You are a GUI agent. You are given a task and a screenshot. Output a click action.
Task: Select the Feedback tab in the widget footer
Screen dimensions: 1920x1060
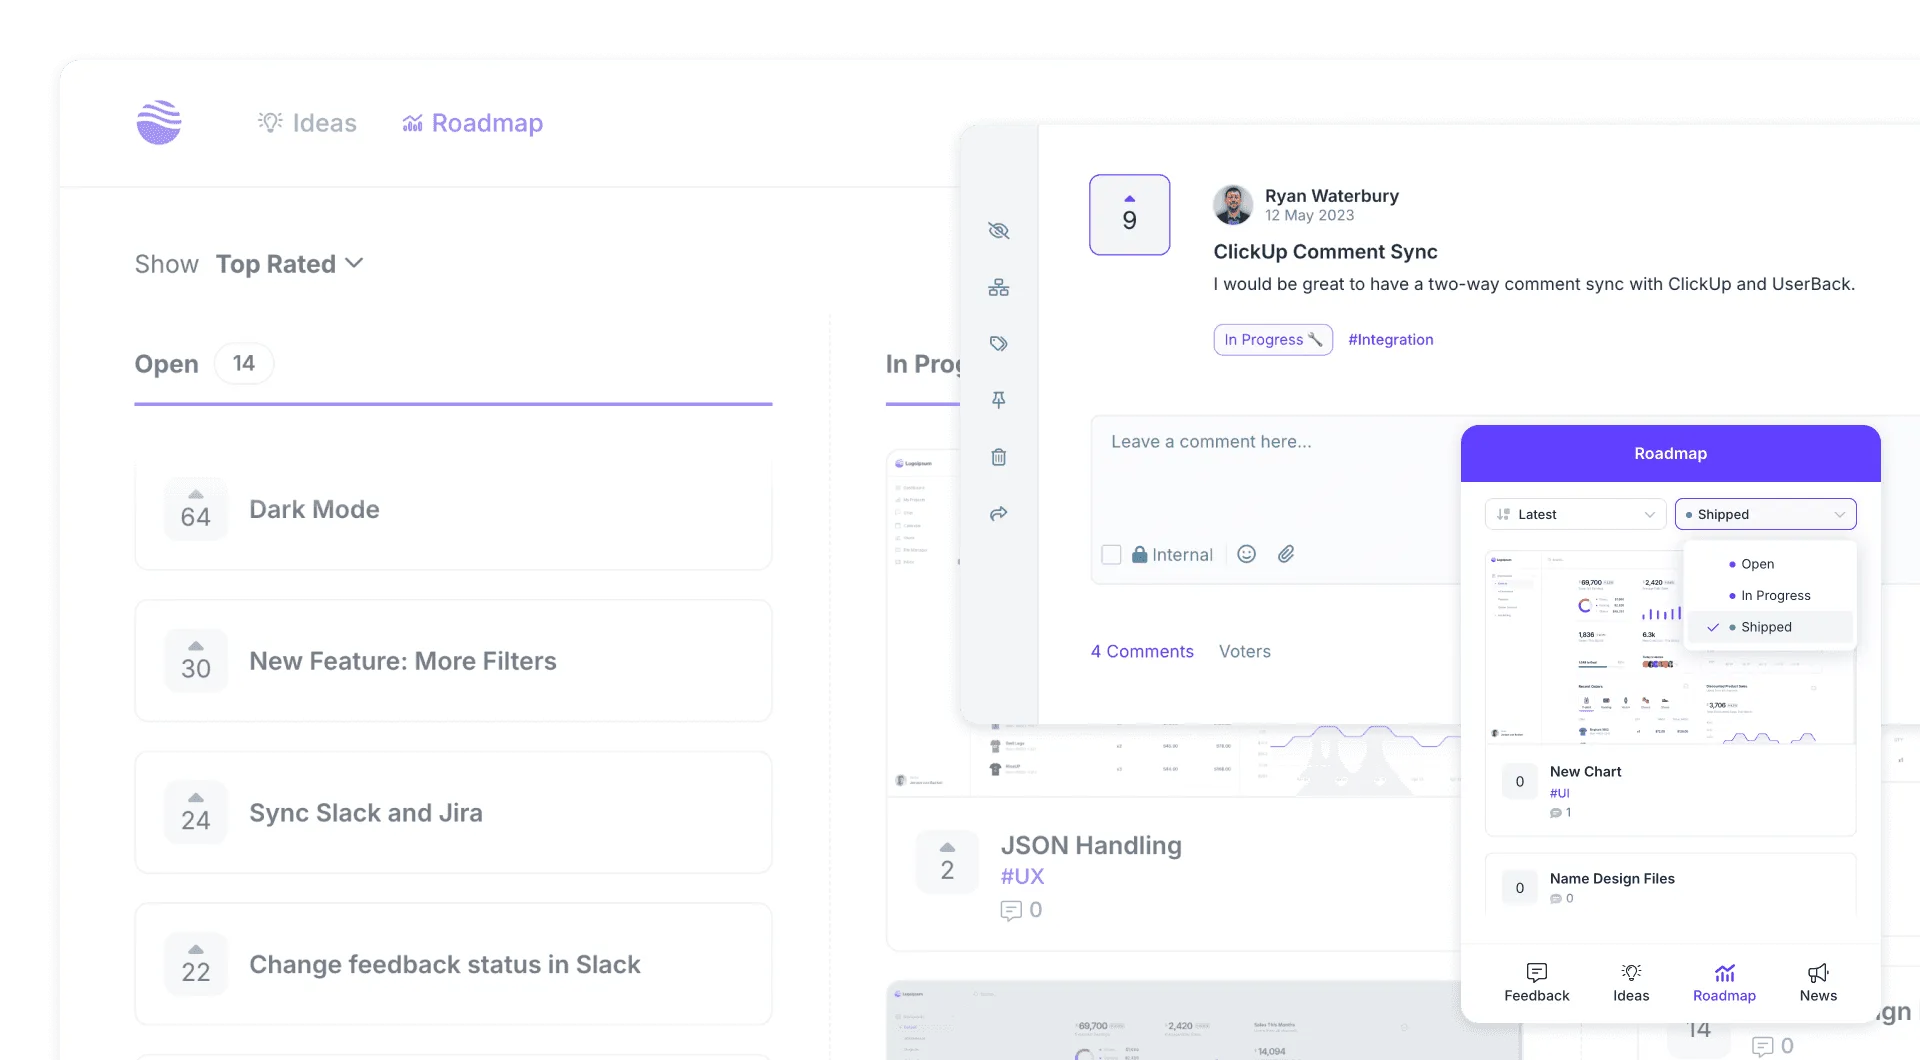[1536, 981]
